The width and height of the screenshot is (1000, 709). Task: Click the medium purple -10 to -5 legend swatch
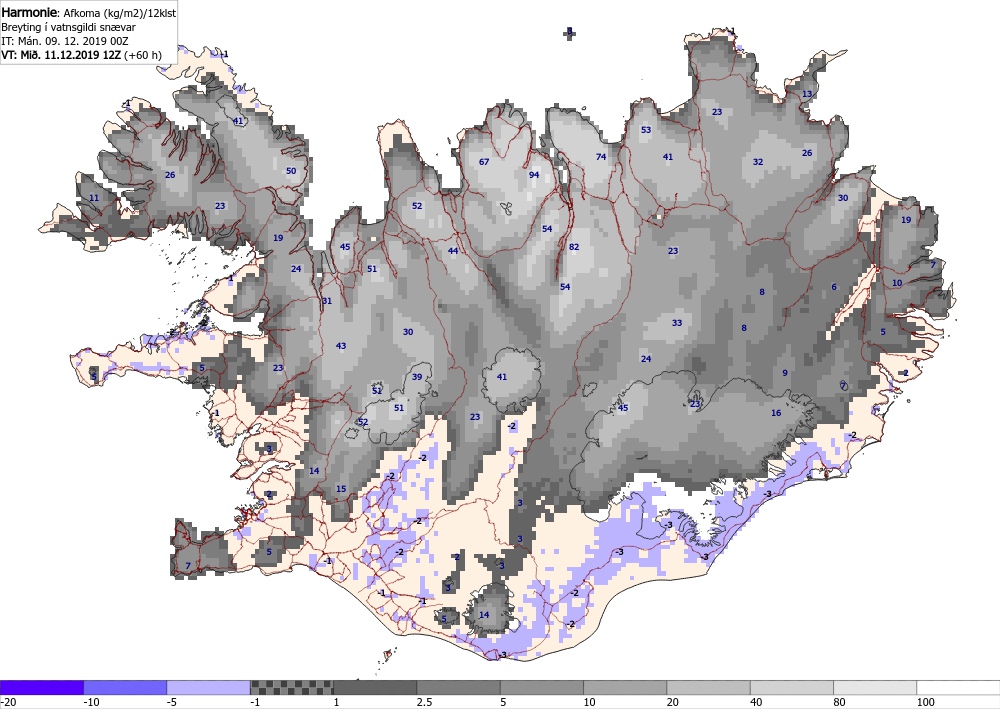[x=125, y=687]
